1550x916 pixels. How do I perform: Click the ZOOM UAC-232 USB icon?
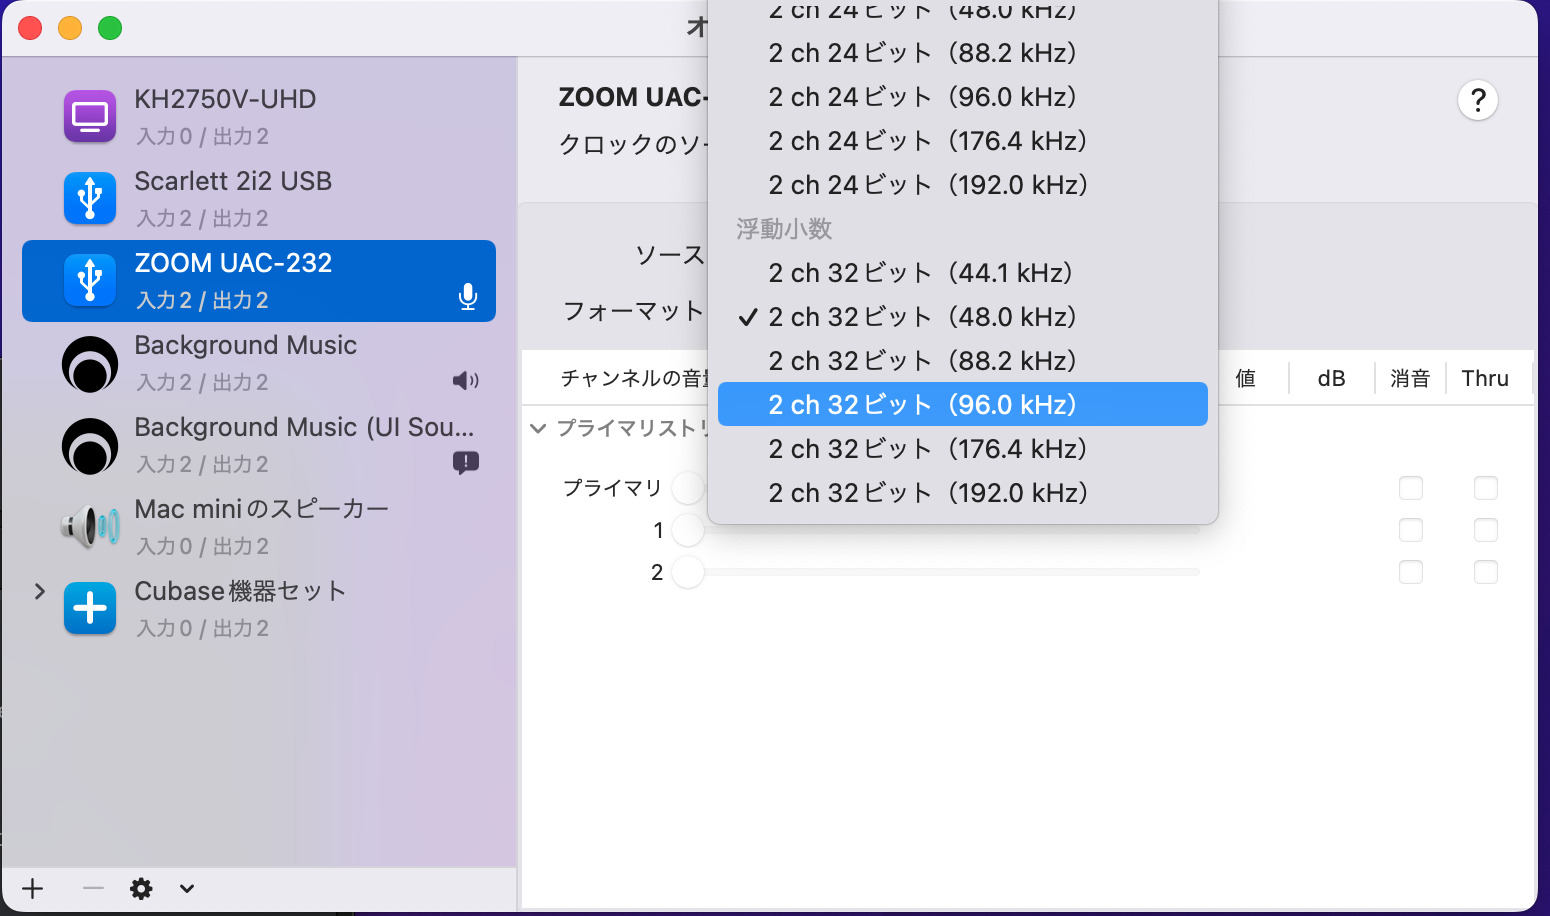pyautogui.click(x=90, y=280)
